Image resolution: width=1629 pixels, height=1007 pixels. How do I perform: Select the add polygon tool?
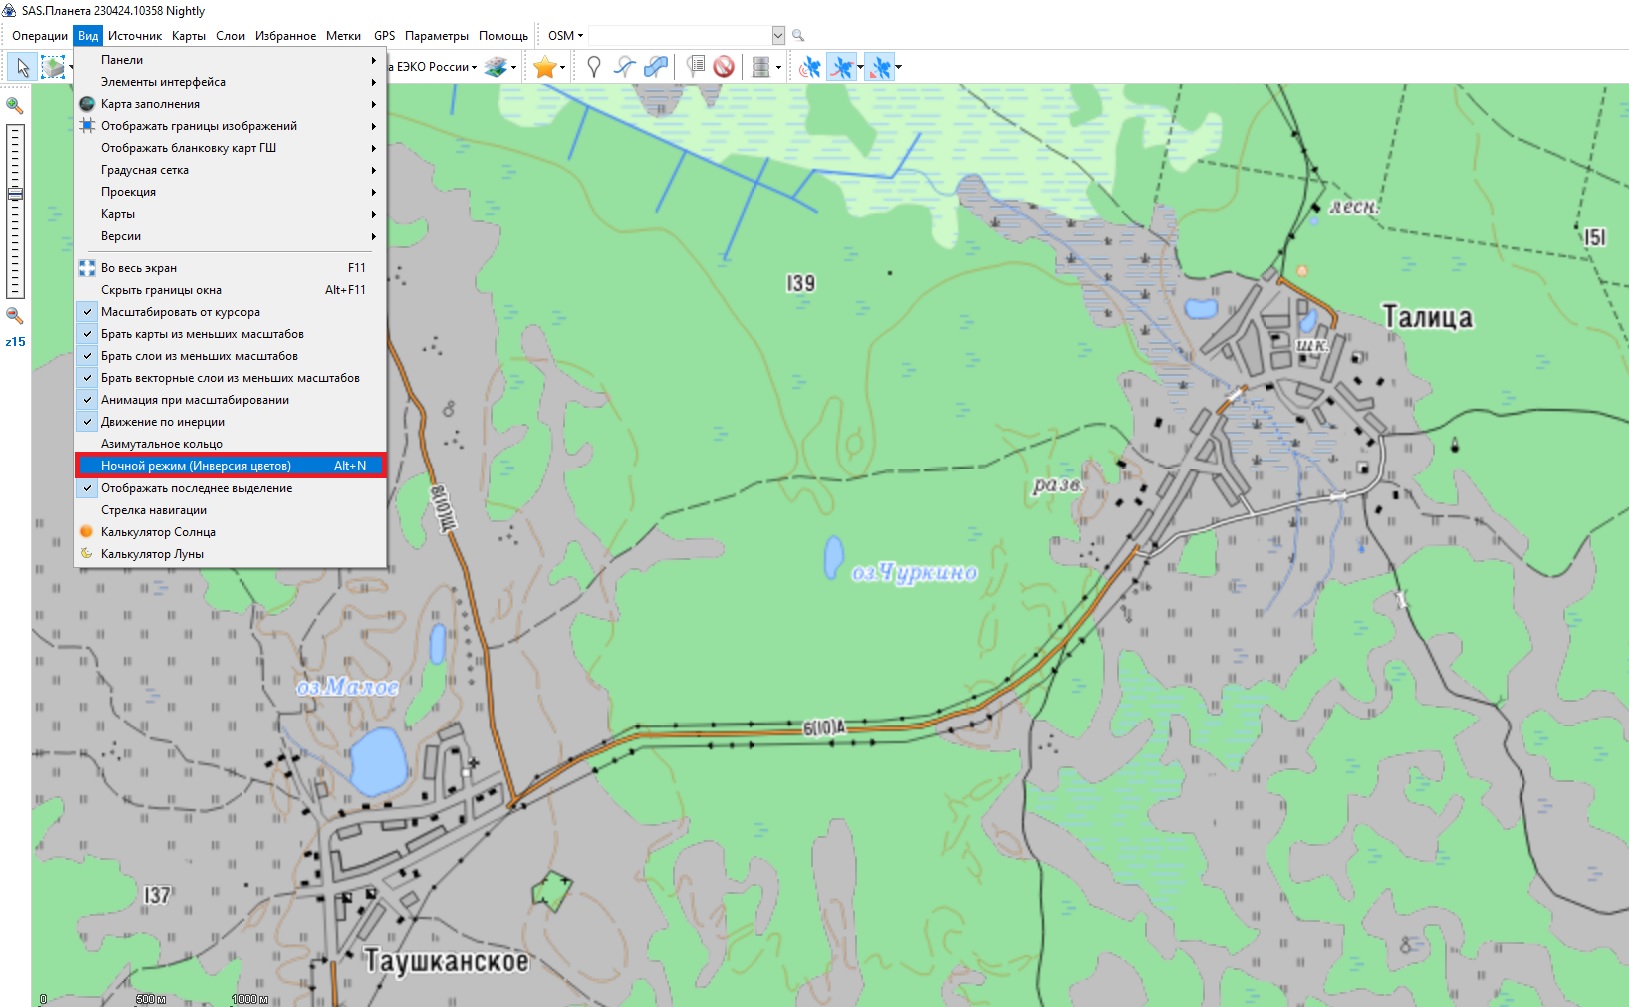tap(656, 67)
